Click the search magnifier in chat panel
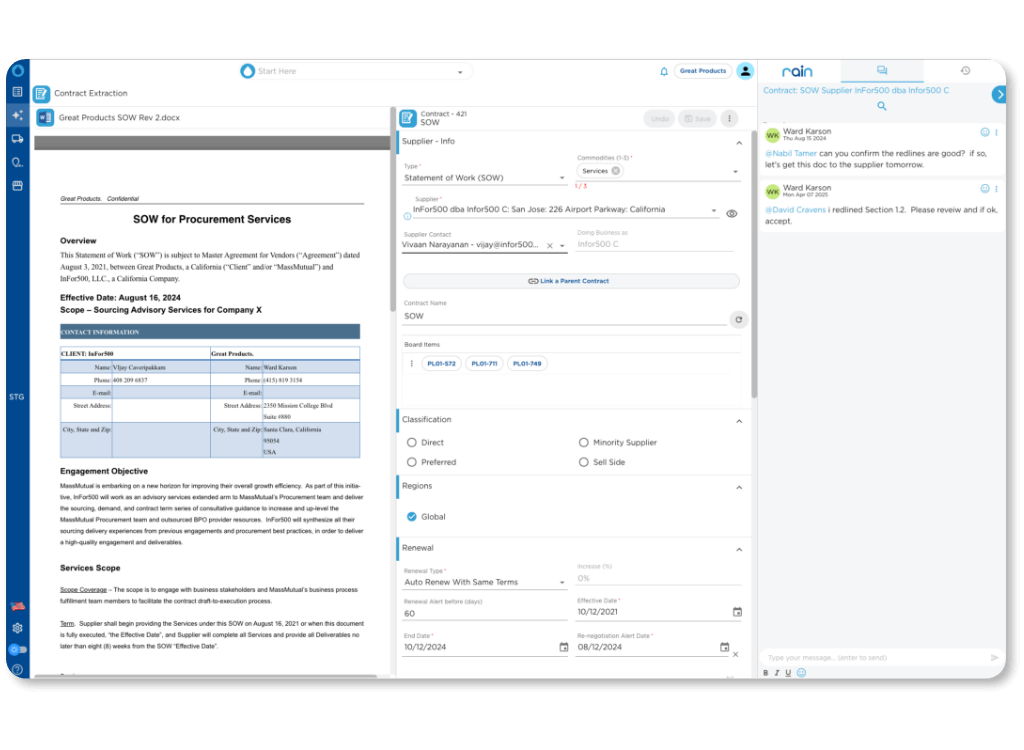 (x=882, y=106)
